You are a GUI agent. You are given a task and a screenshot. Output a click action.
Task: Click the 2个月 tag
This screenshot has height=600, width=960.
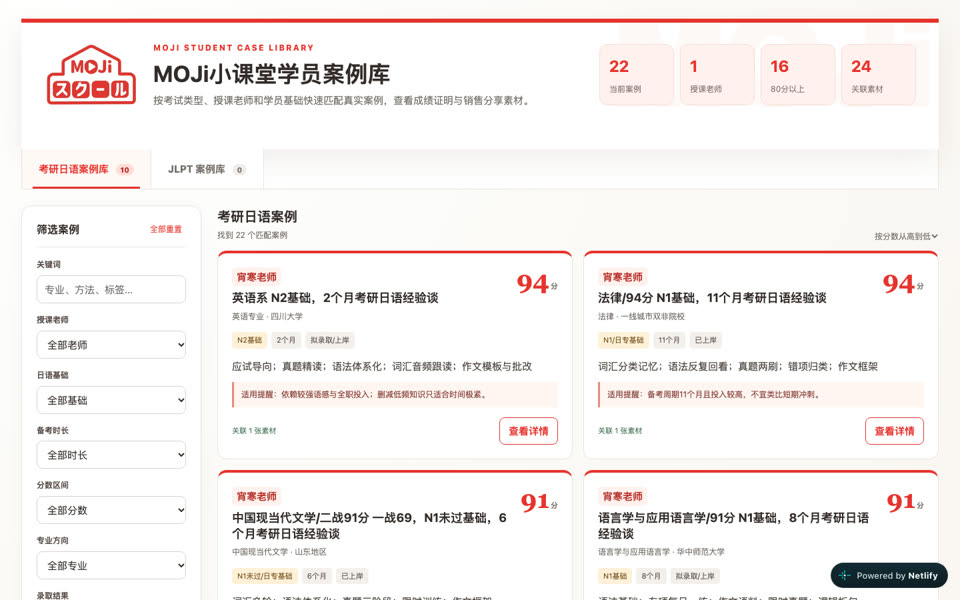pos(286,340)
